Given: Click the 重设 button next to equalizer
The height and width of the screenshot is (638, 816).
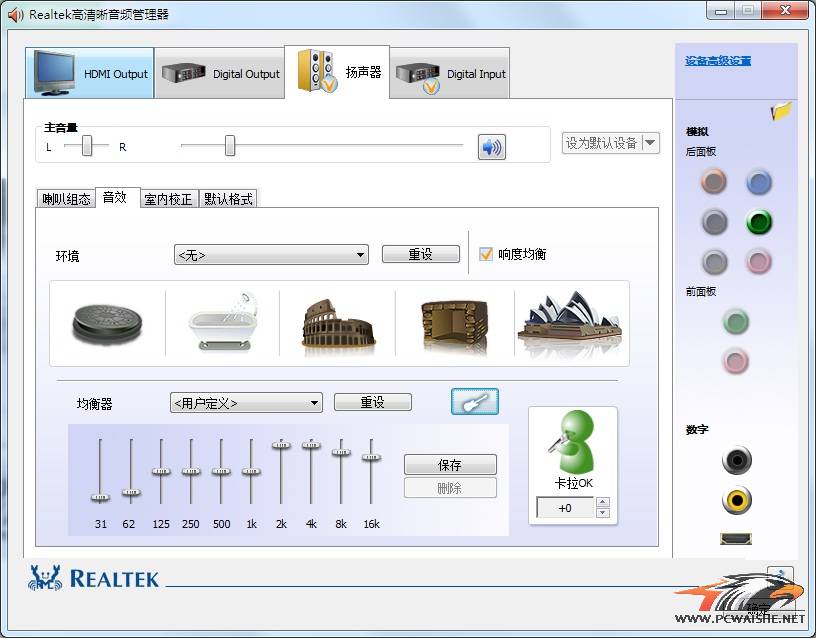Looking at the screenshot, I should (373, 402).
